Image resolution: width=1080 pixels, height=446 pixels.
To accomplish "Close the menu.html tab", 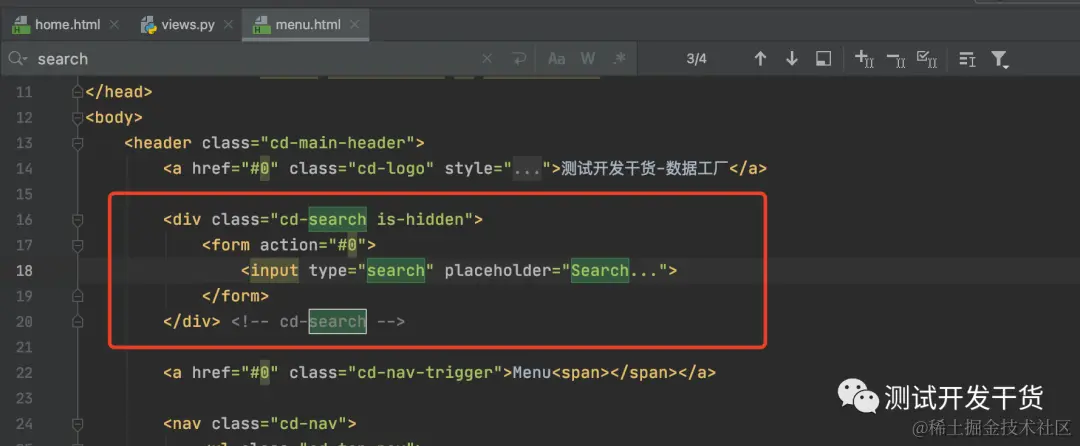I will tap(355, 25).
